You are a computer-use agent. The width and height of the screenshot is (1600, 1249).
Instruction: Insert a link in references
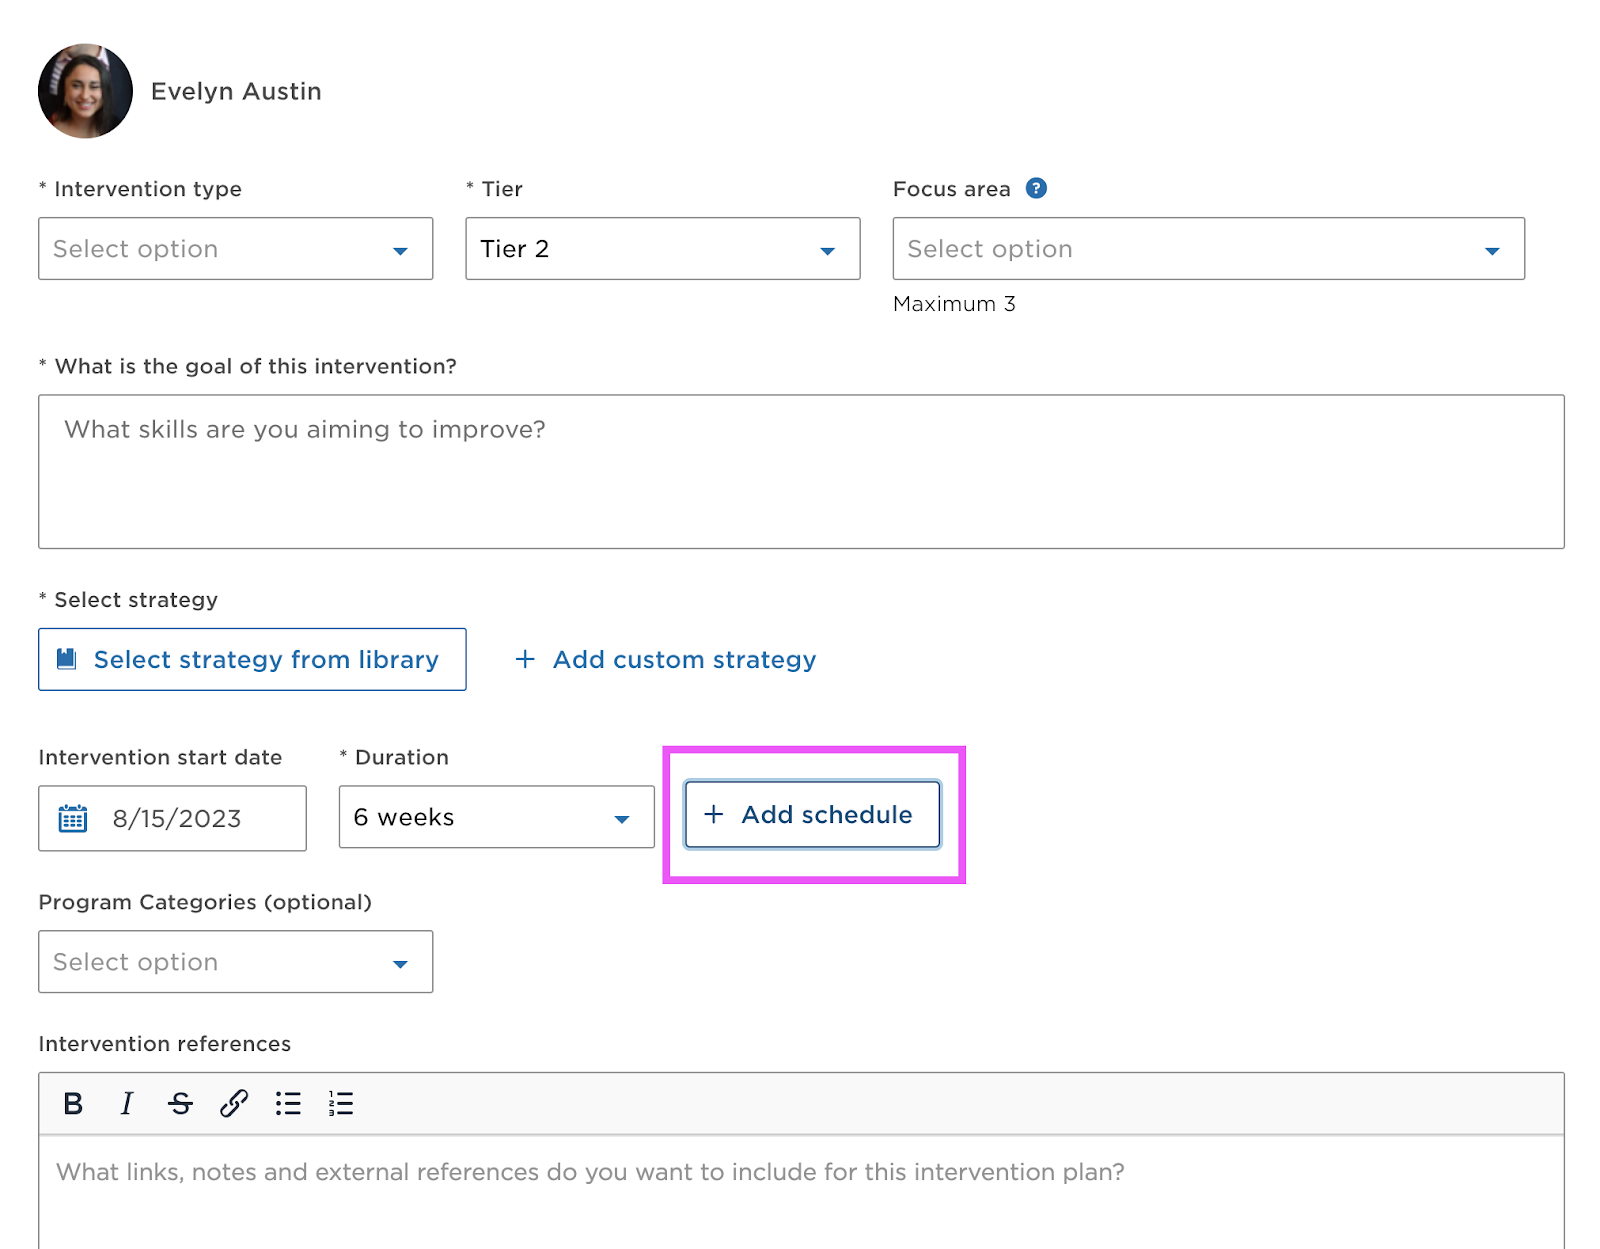point(234,1104)
